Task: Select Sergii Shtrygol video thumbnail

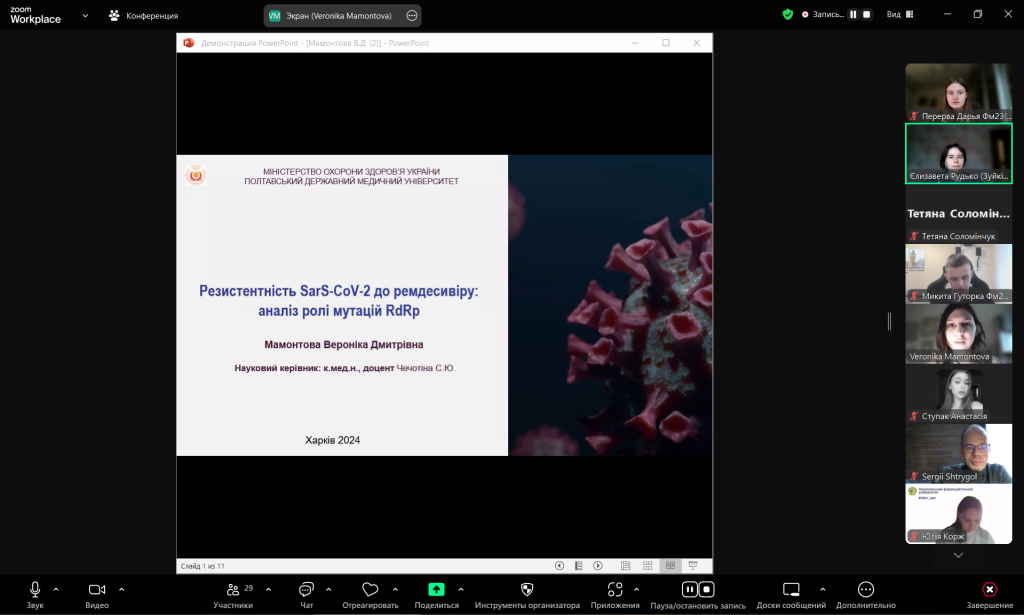Action: pyautogui.click(x=959, y=454)
